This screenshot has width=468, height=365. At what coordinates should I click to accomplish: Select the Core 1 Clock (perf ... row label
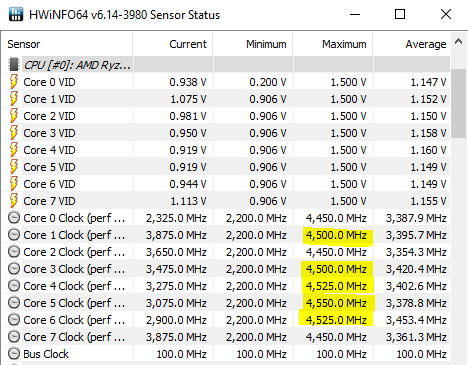[x=74, y=235]
